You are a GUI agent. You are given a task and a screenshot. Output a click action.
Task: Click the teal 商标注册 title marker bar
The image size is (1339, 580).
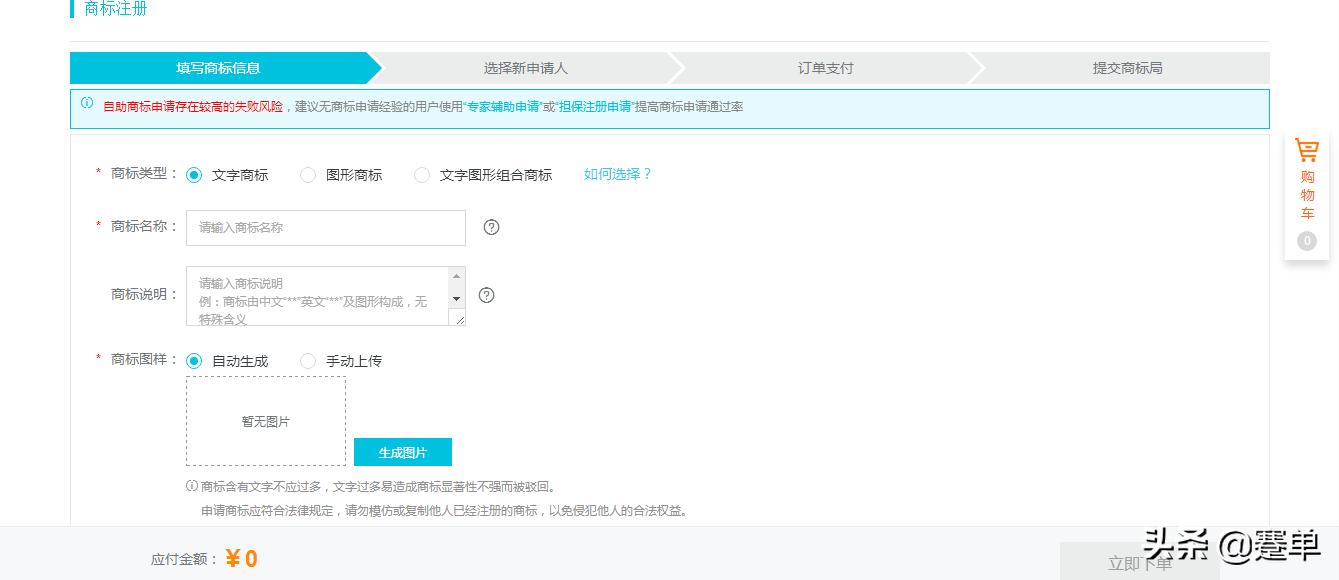tap(71, 9)
